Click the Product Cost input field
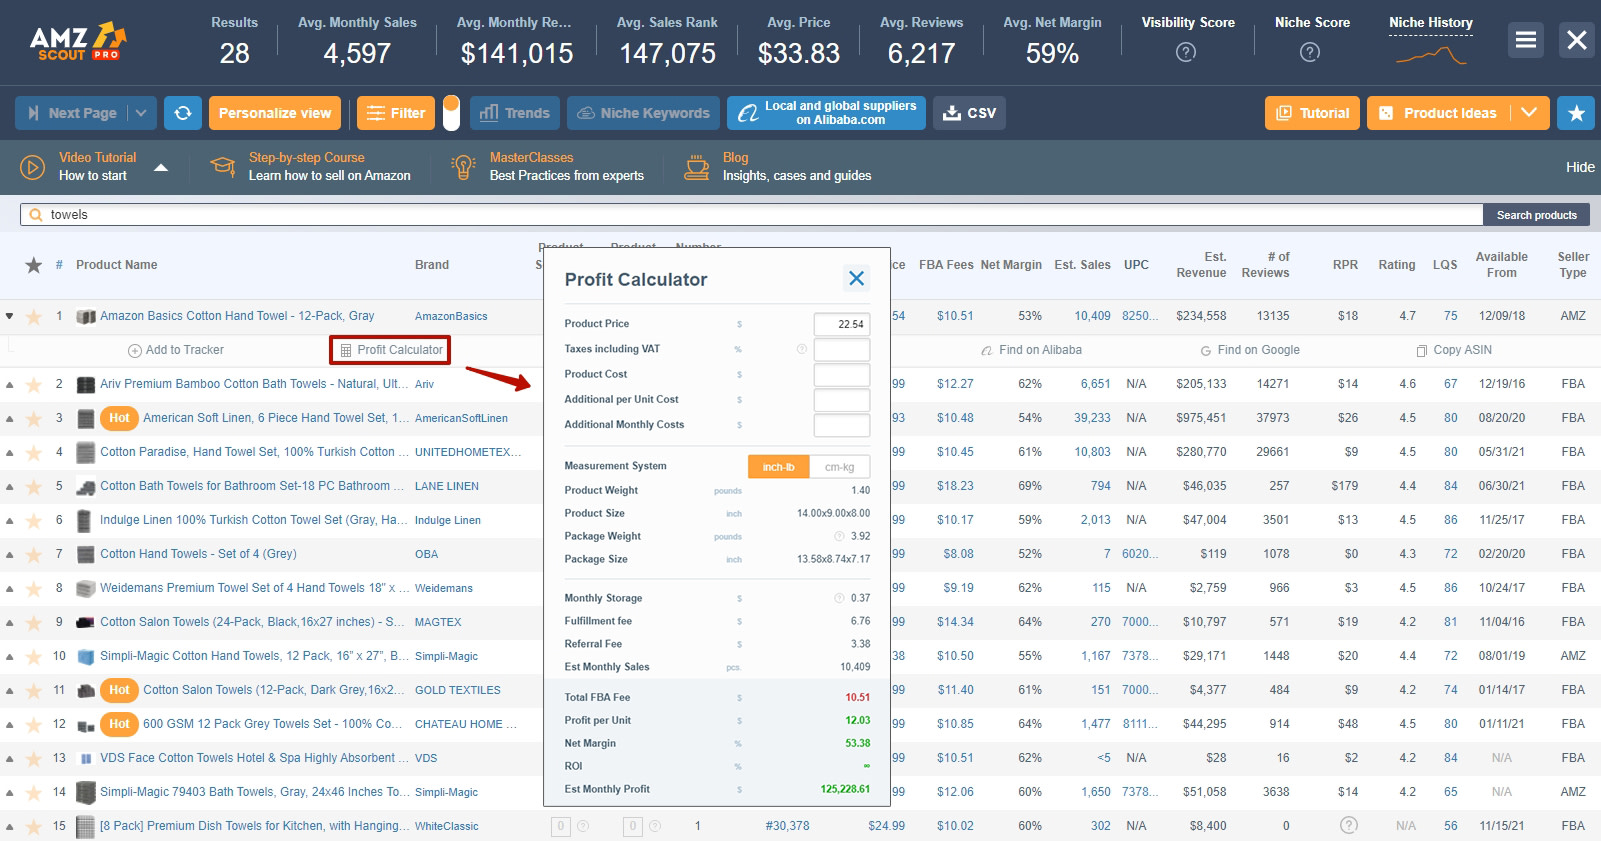Screen dimensions: 1601x841 [841, 375]
